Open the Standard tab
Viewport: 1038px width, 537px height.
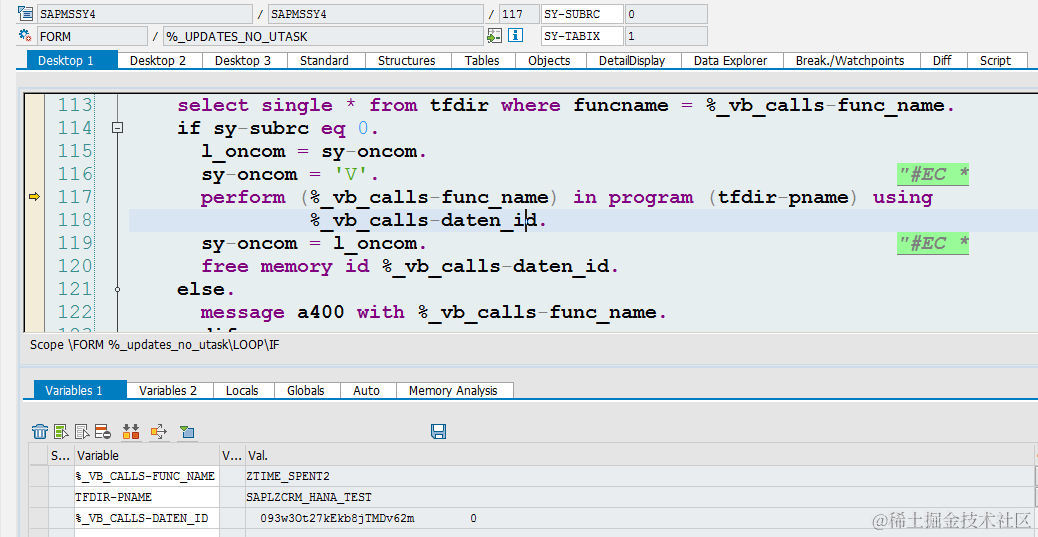point(324,60)
